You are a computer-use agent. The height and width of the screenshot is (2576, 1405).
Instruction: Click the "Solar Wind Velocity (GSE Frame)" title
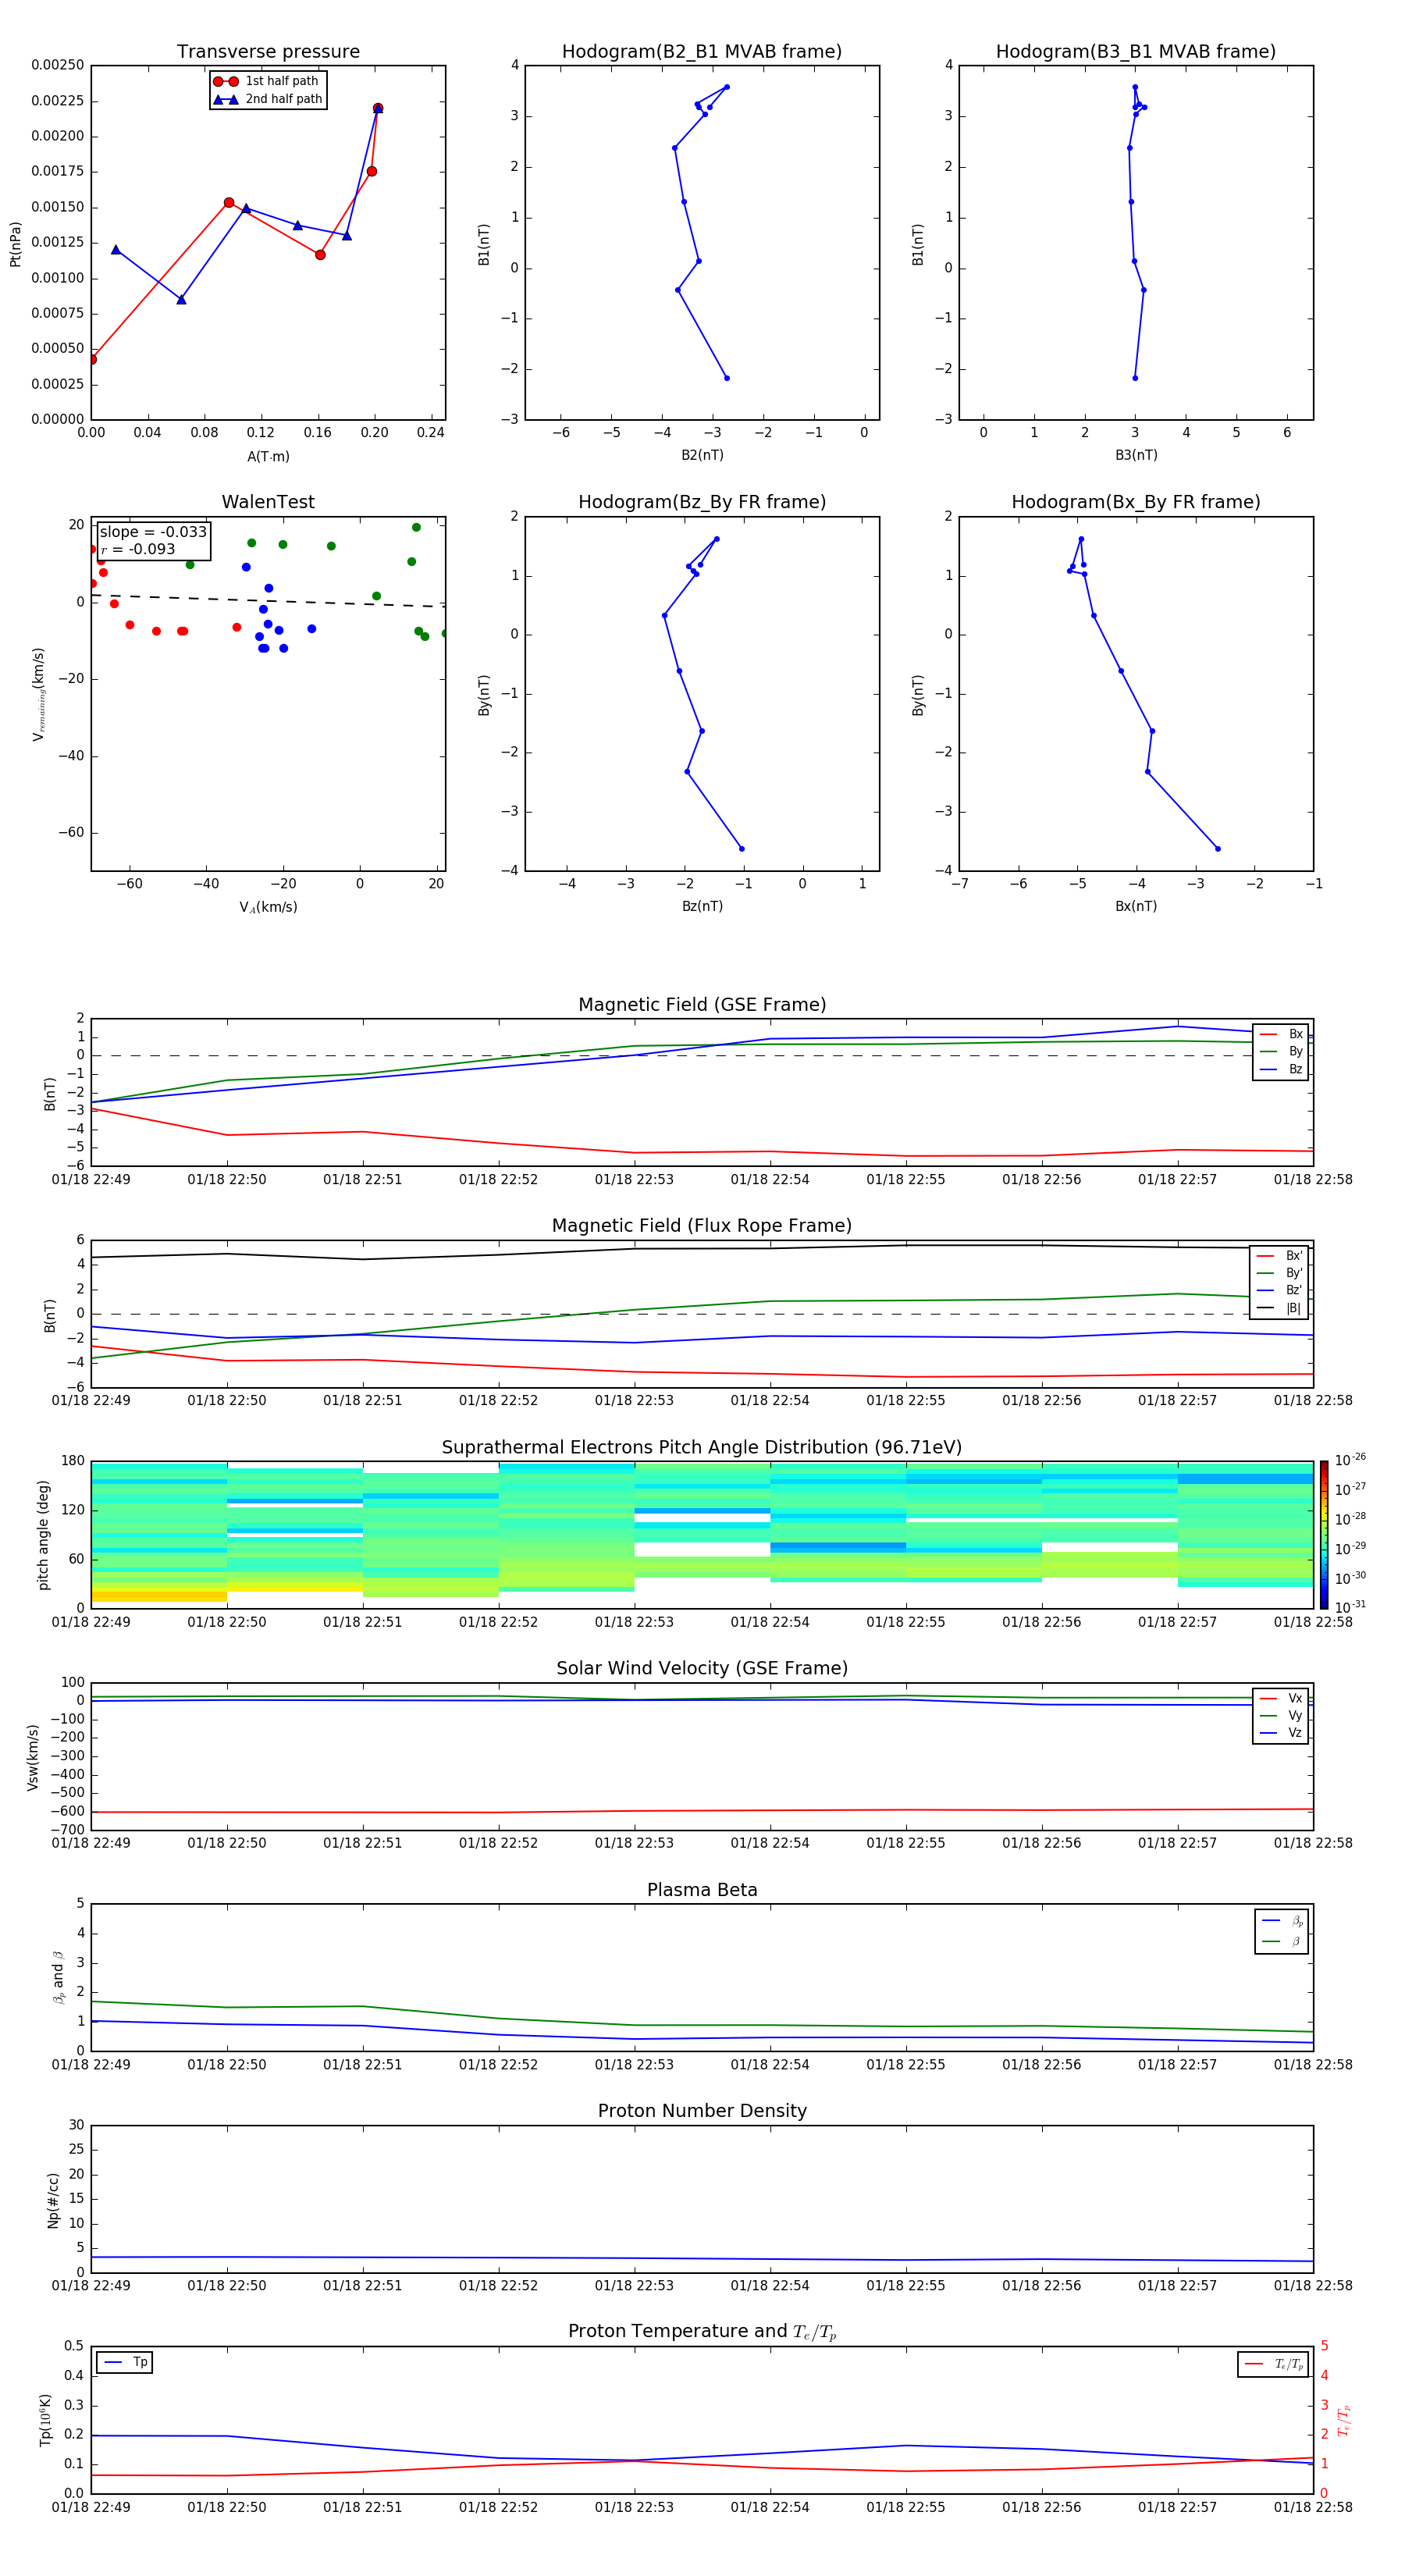click(x=702, y=1669)
